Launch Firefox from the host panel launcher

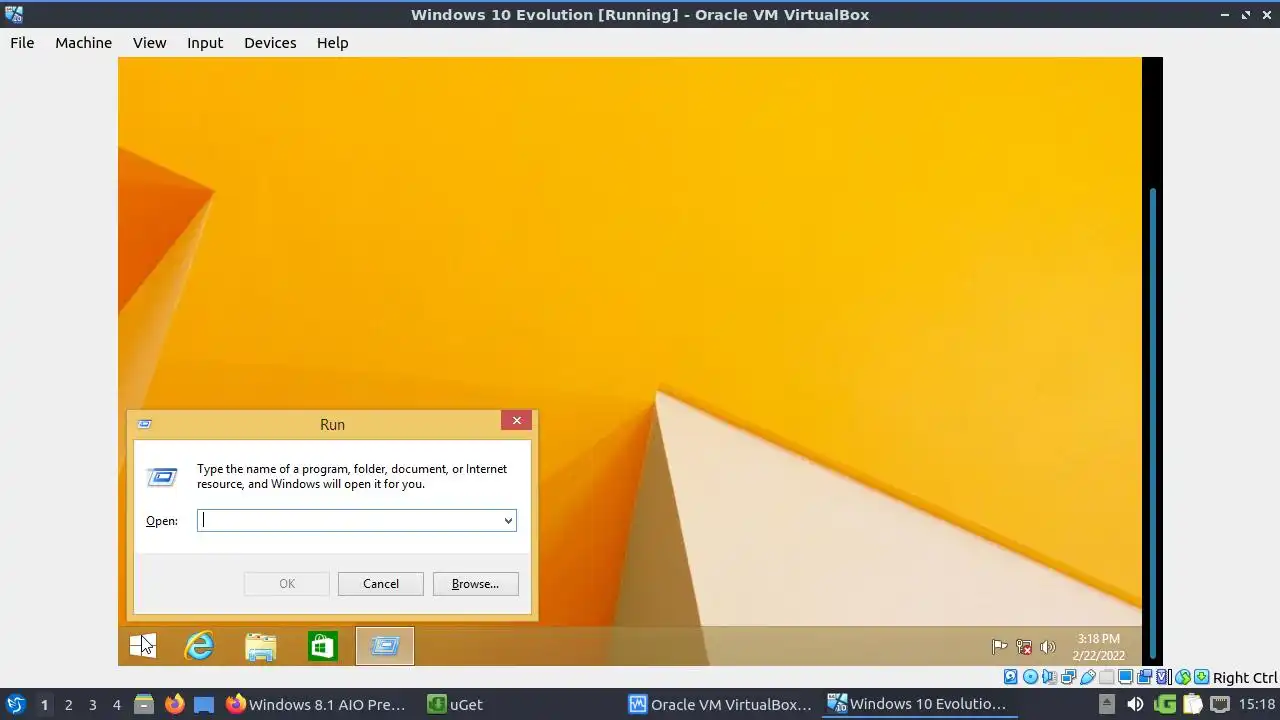(x=174, y=704)
